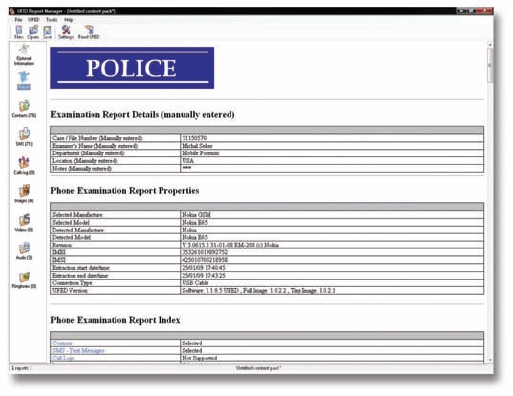Open the Videos sidebar icon
The height and width of the screenshot is (396, 513).
(24, 223)
